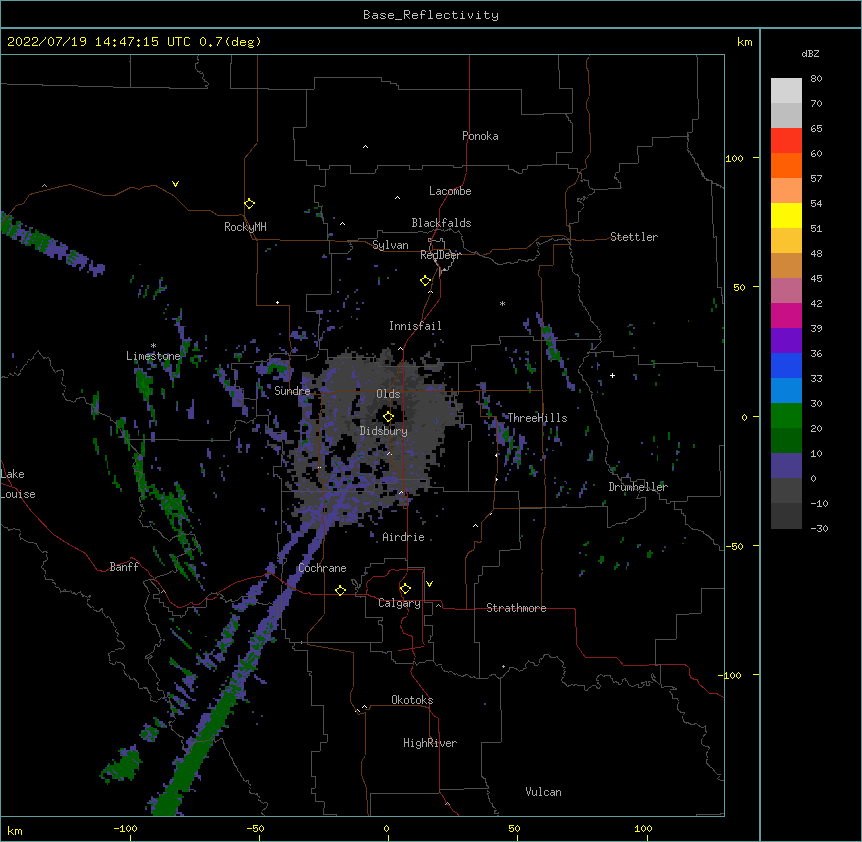The image size is (862, 842).
Task: Select the Sundre label
Action: point(292,391)
